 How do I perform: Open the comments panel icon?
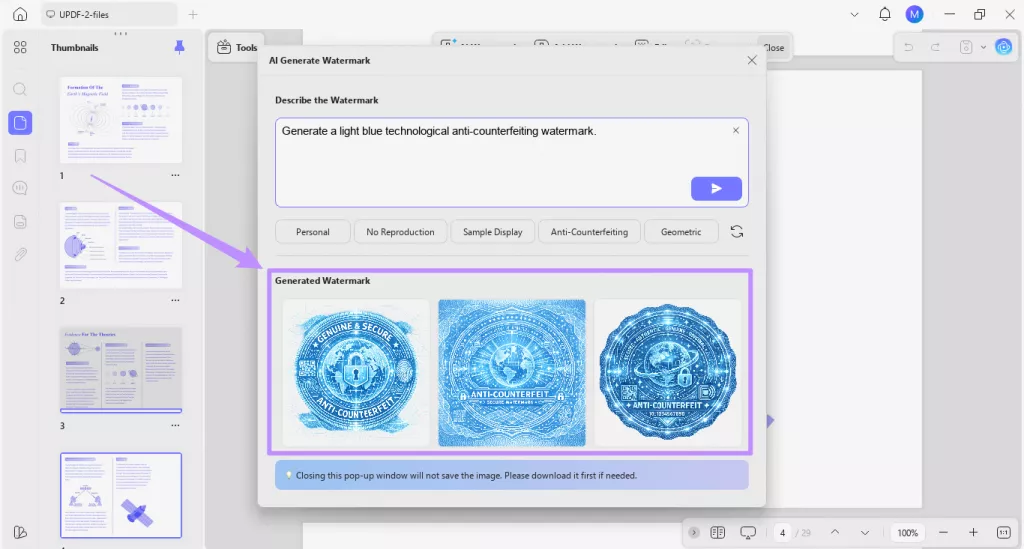20,189
